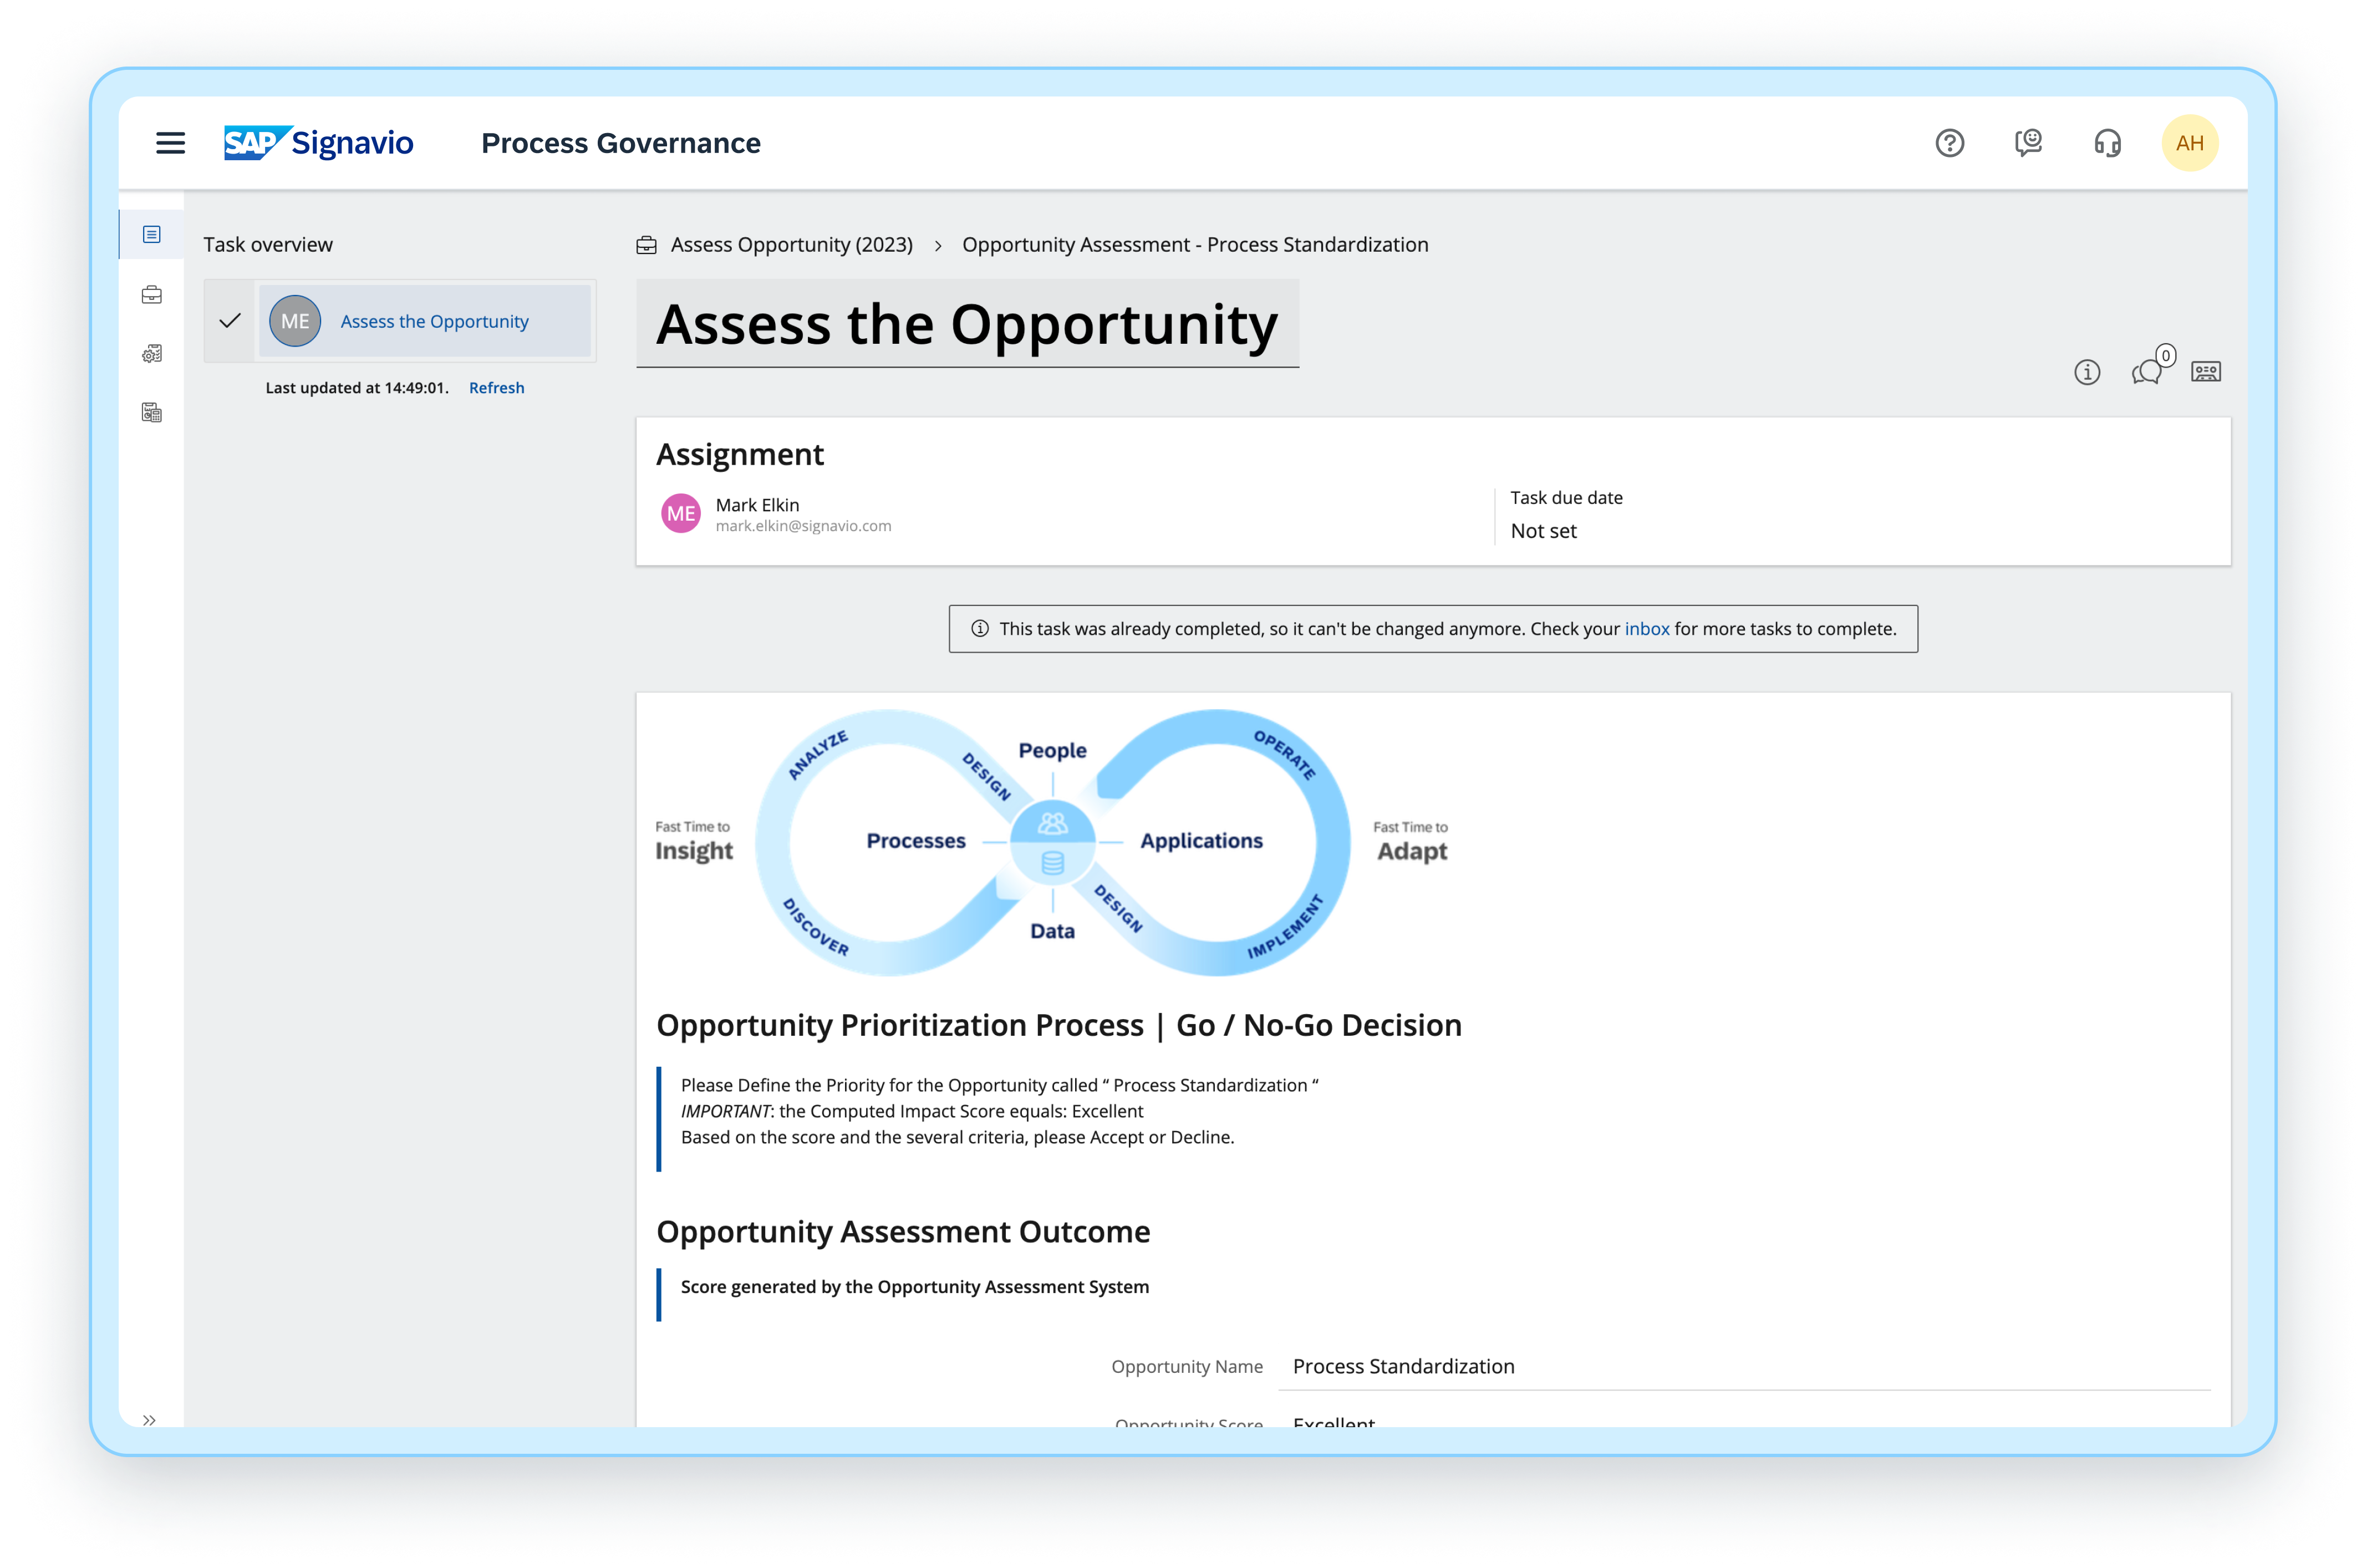Open the process settings gear icon in sidebar
The width and height of the screenshot is (2367, 1568).
(x=152, y=352)
